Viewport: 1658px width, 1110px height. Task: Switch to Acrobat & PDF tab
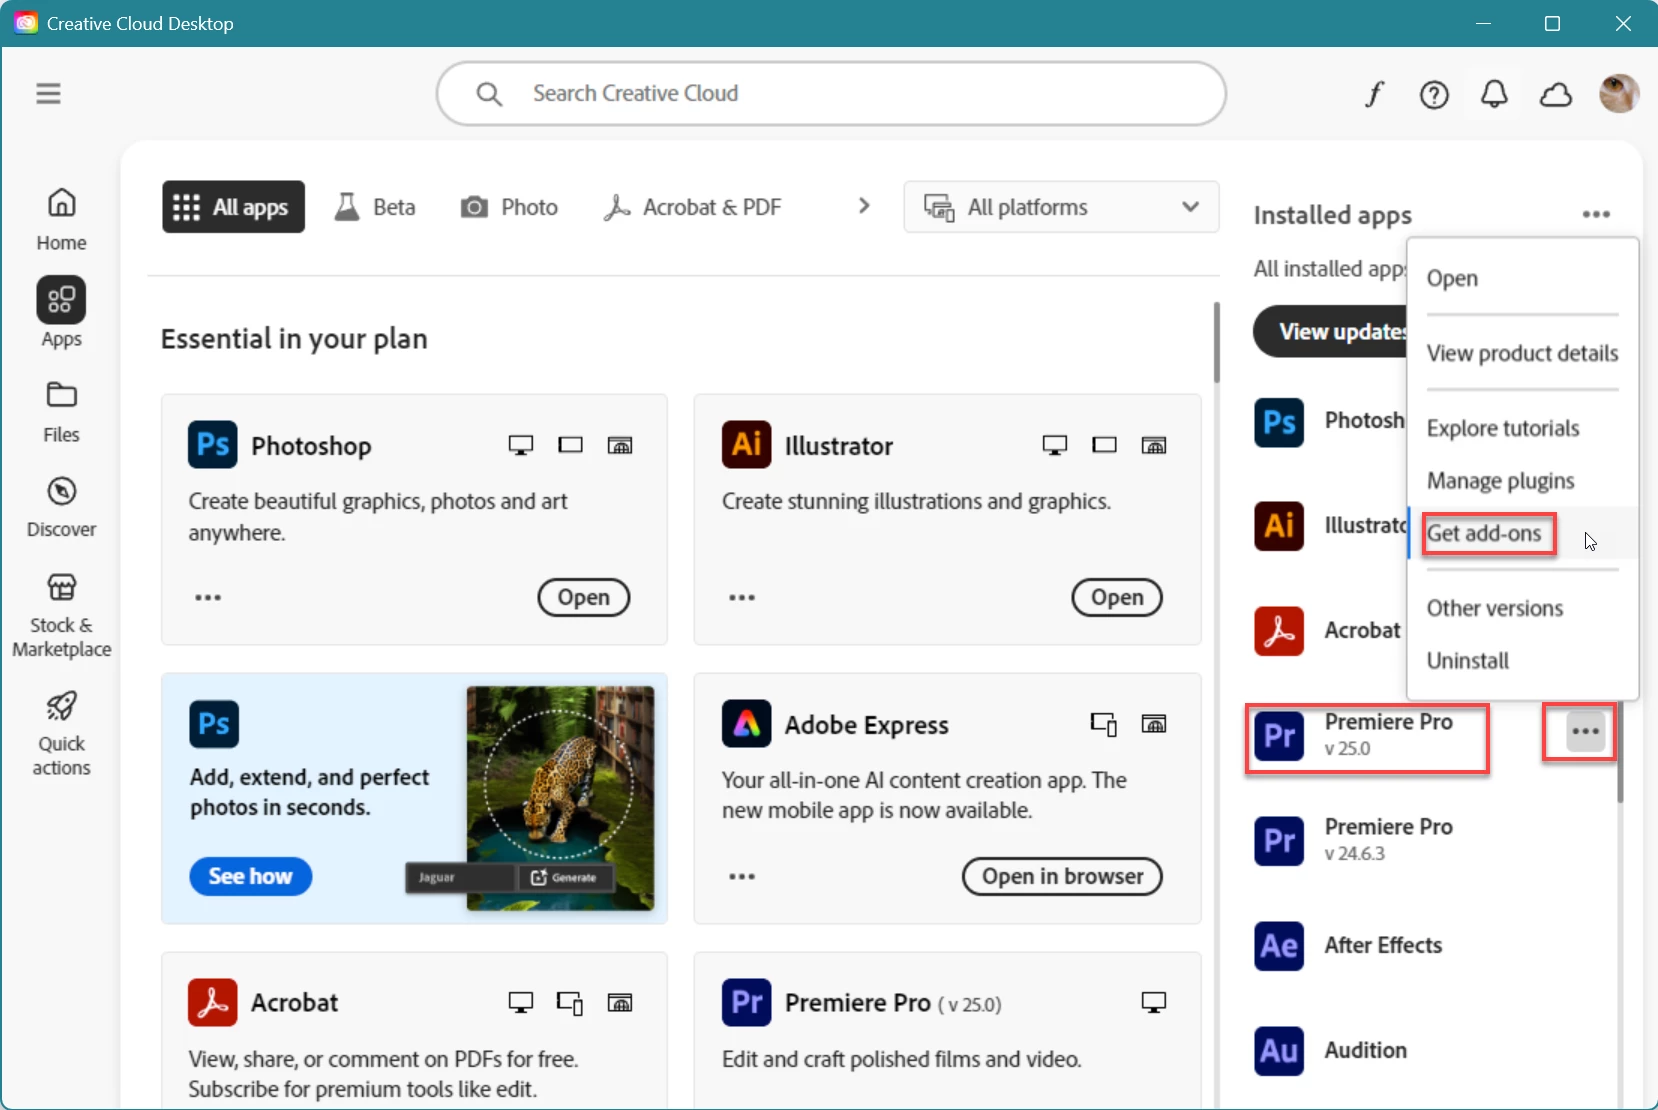(692, 207)
